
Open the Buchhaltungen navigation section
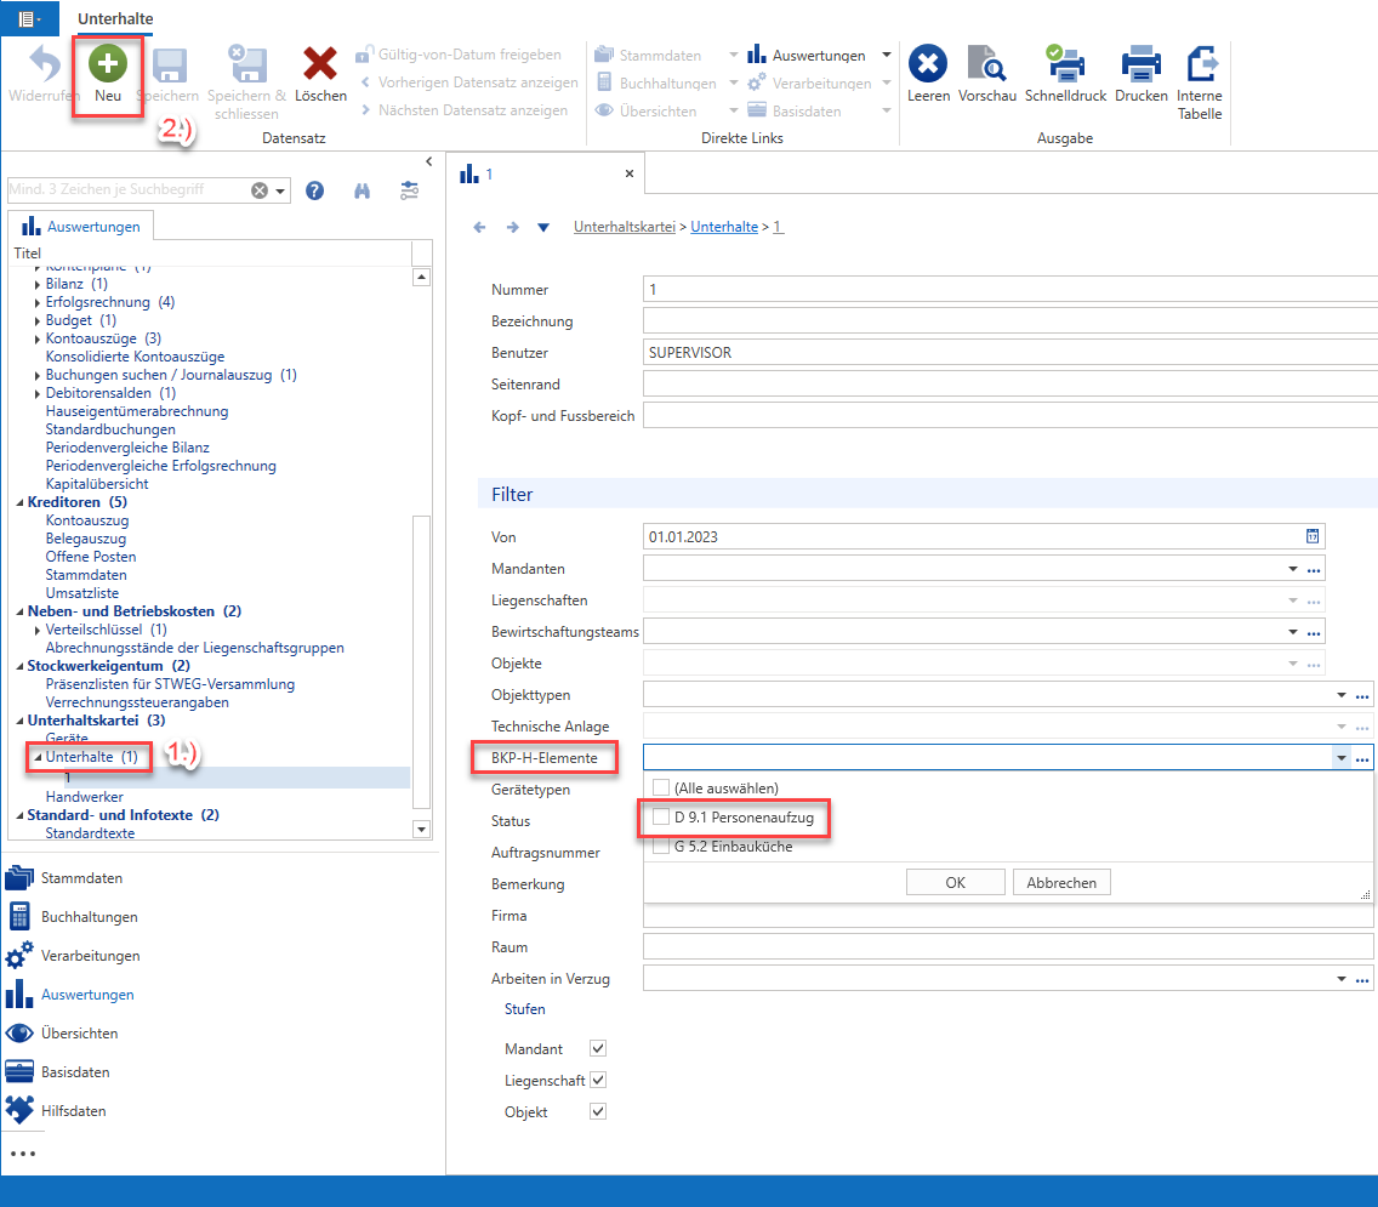[89, 917]
